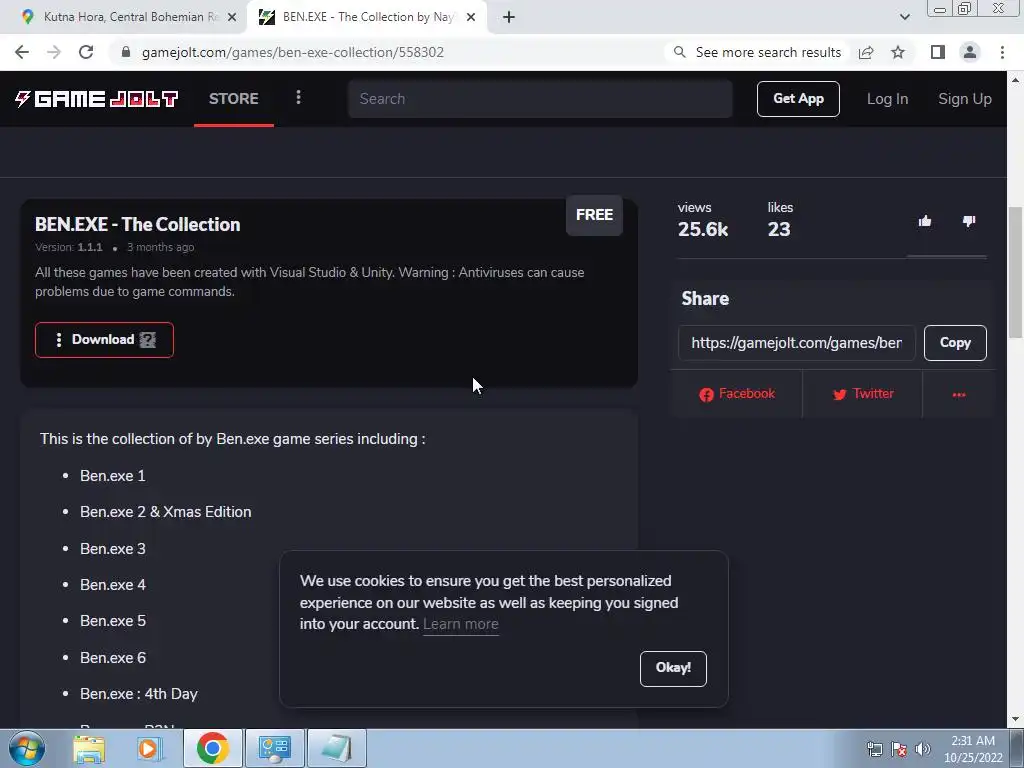Image resolution: width=1024 pixels, height=768 pixels.
Task: Toggle the browser side panel
Action: click(x=938, y=52)
